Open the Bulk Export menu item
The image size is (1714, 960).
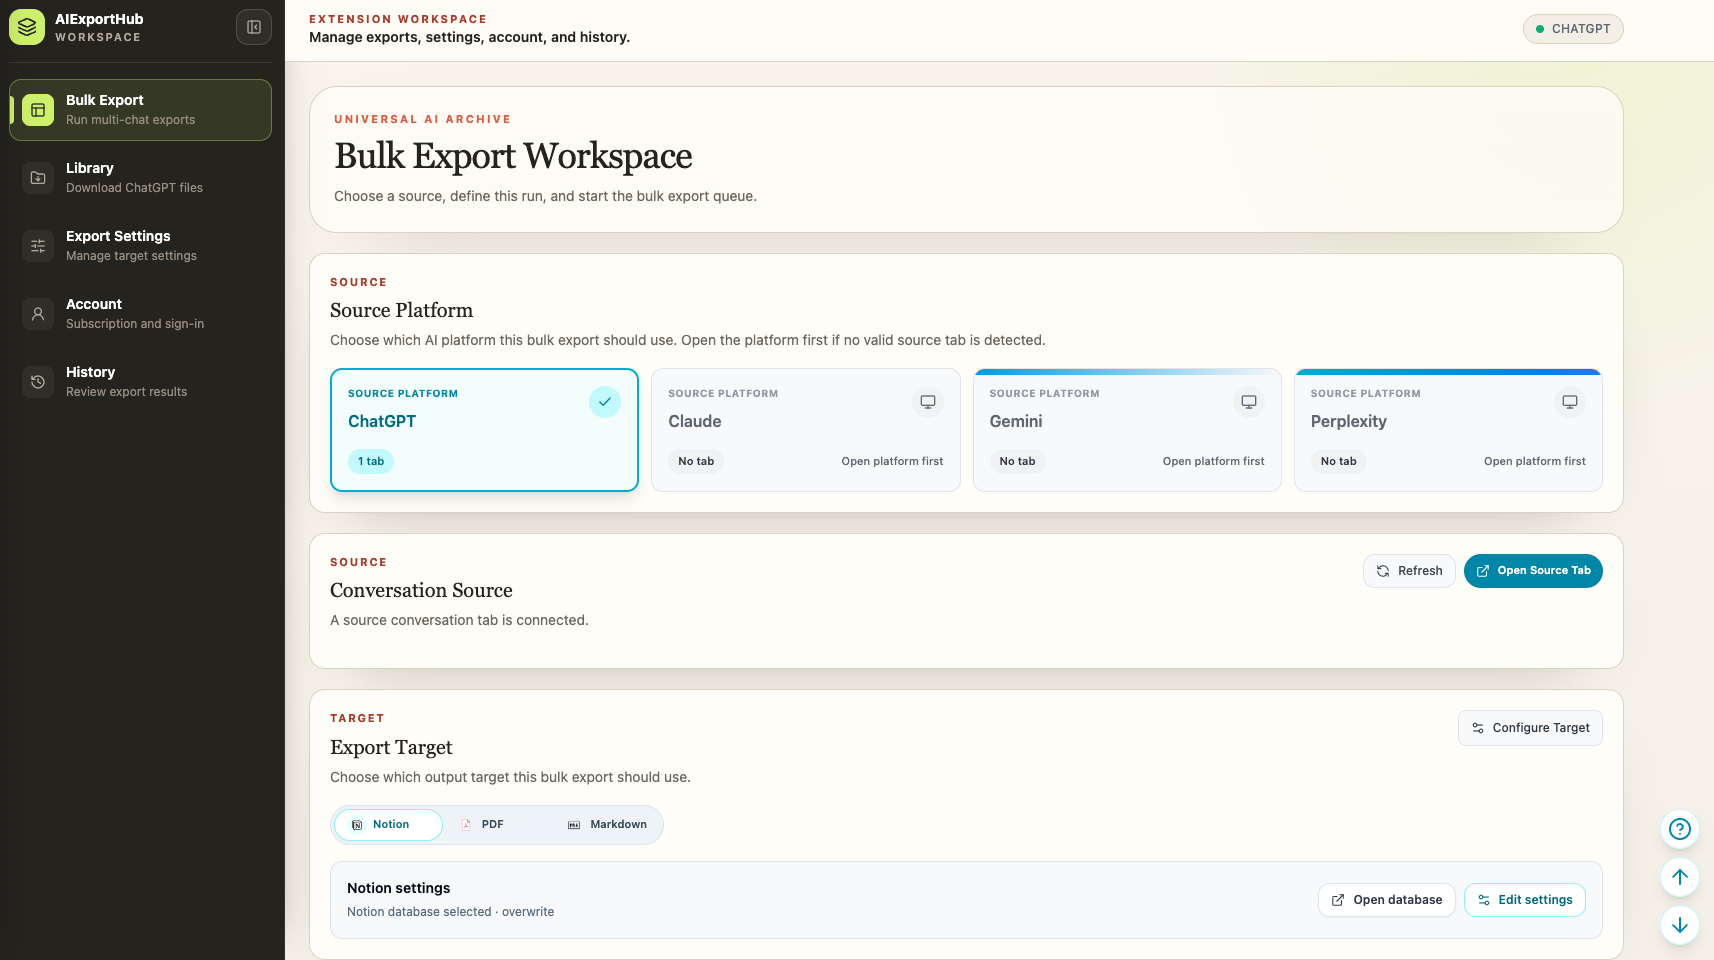pyautogui.click(x=140, y=110)
